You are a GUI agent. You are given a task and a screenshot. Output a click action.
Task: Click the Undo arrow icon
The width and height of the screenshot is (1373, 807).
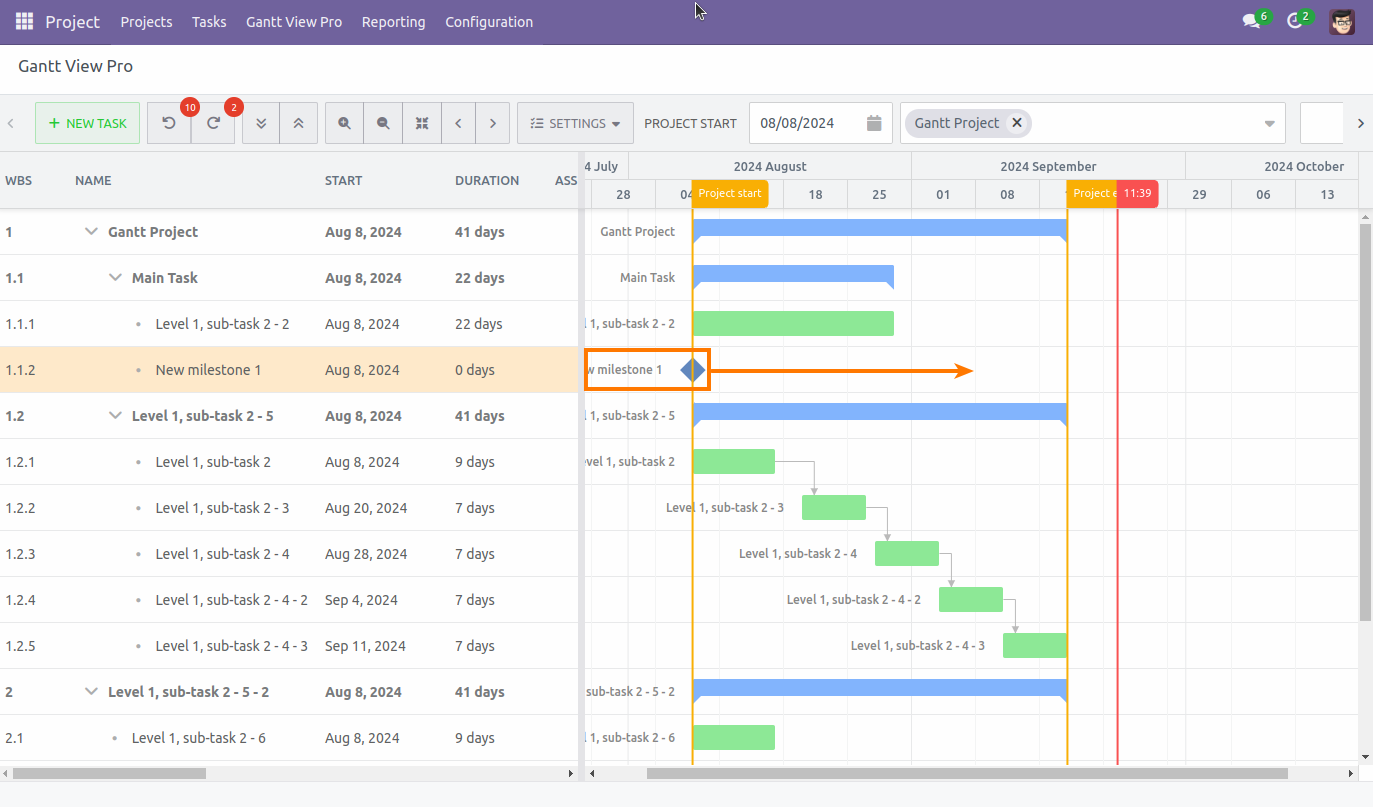(170, 123)
